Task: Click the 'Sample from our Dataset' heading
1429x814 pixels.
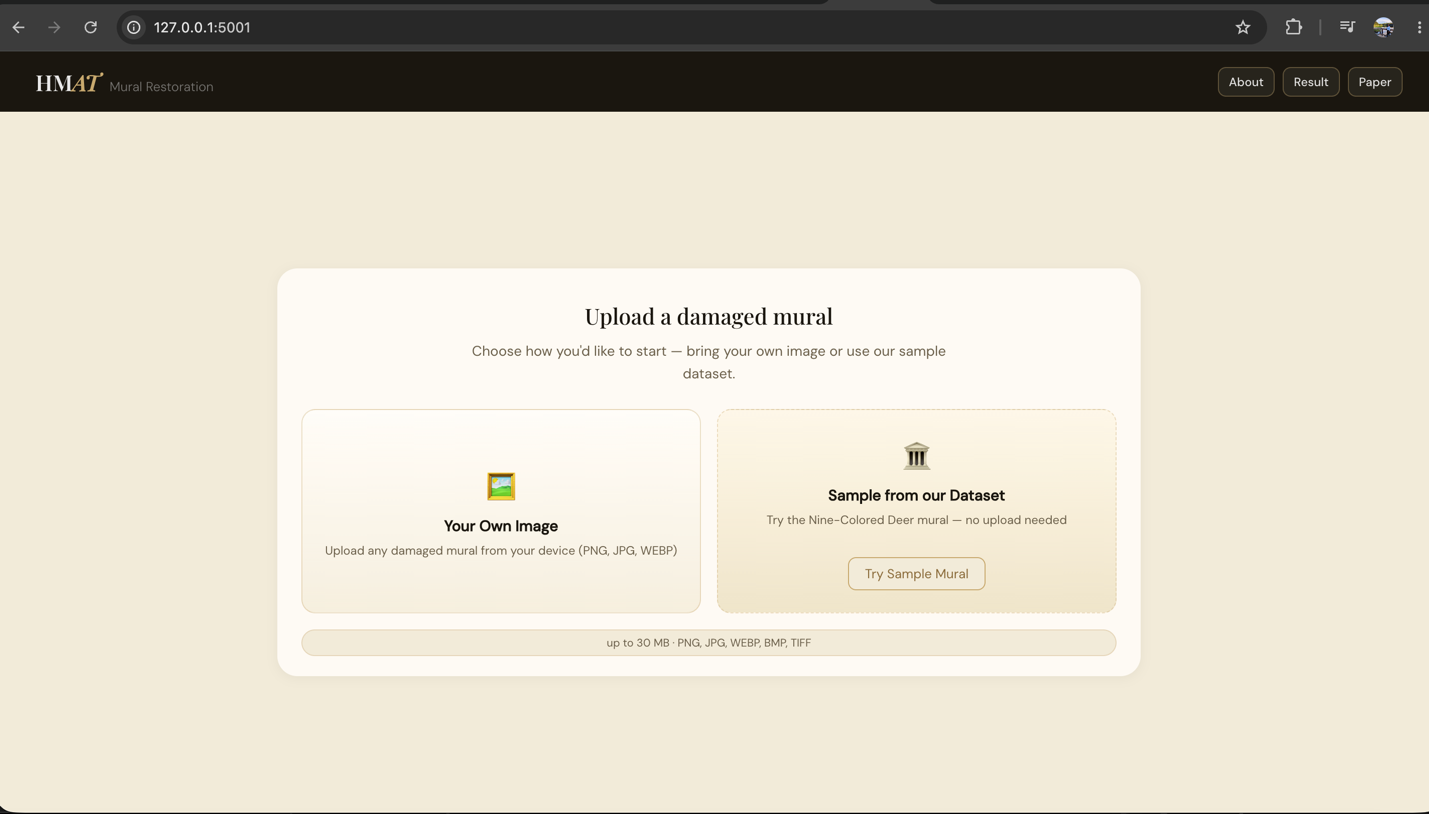Action: (917, 495)
